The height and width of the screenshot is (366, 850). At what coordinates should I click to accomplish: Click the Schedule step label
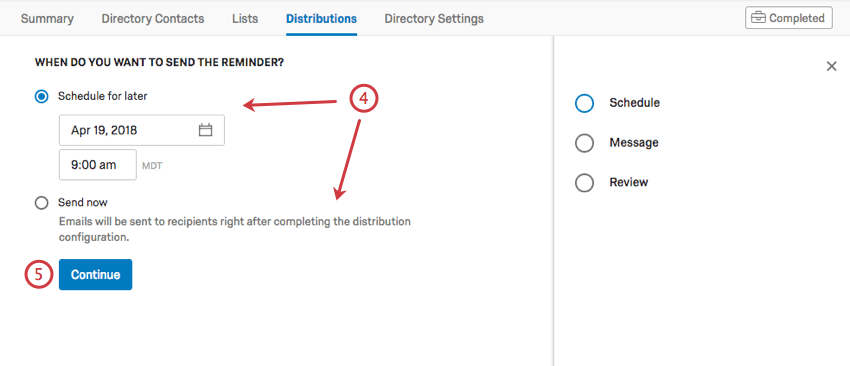click(x=634, y=102)
